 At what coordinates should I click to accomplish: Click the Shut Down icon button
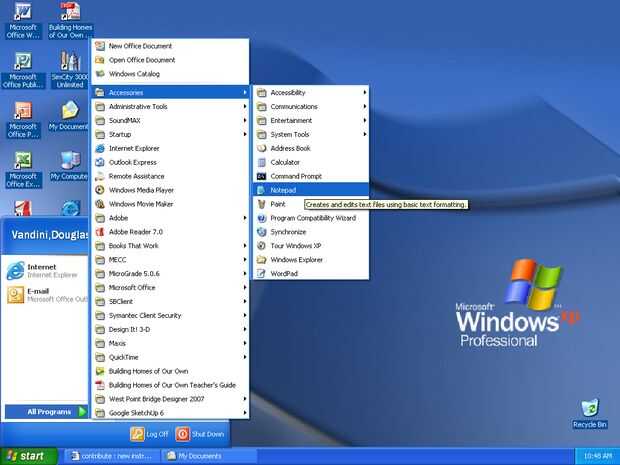coord(183,434)
